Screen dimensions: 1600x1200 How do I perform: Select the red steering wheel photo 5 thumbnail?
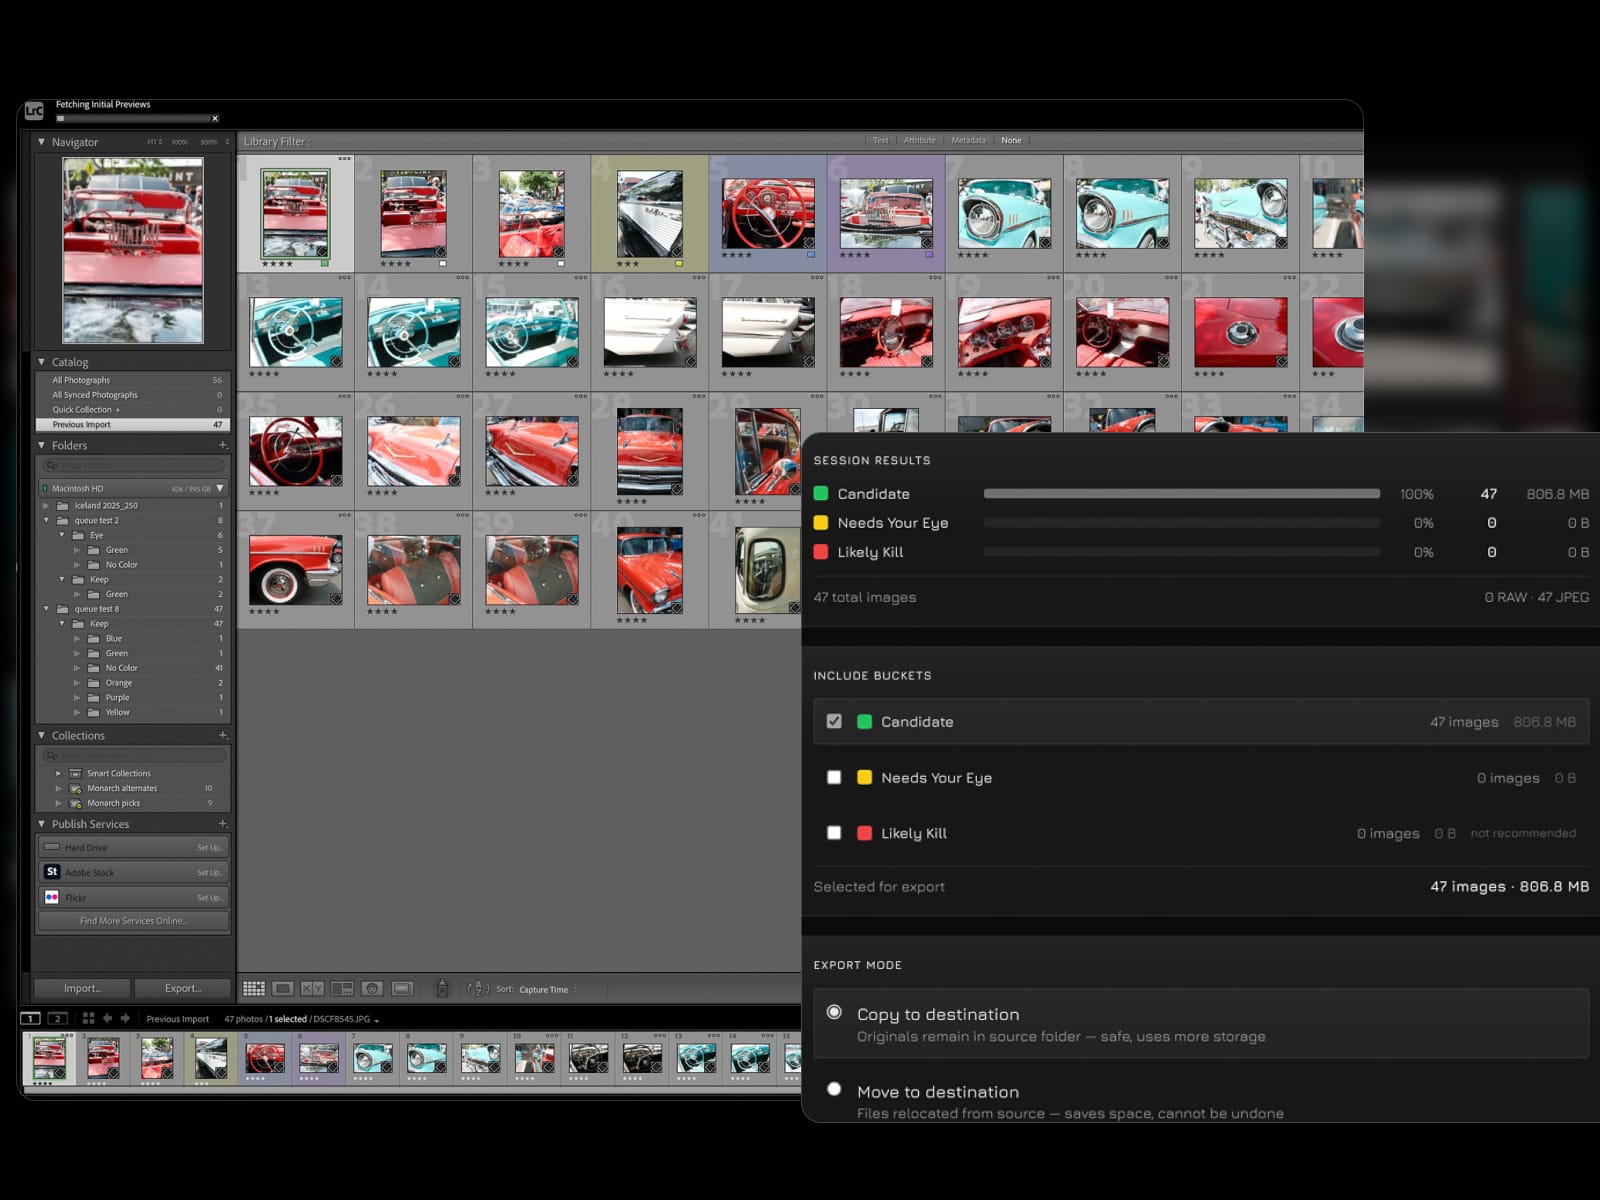click(x=768, y=213)
